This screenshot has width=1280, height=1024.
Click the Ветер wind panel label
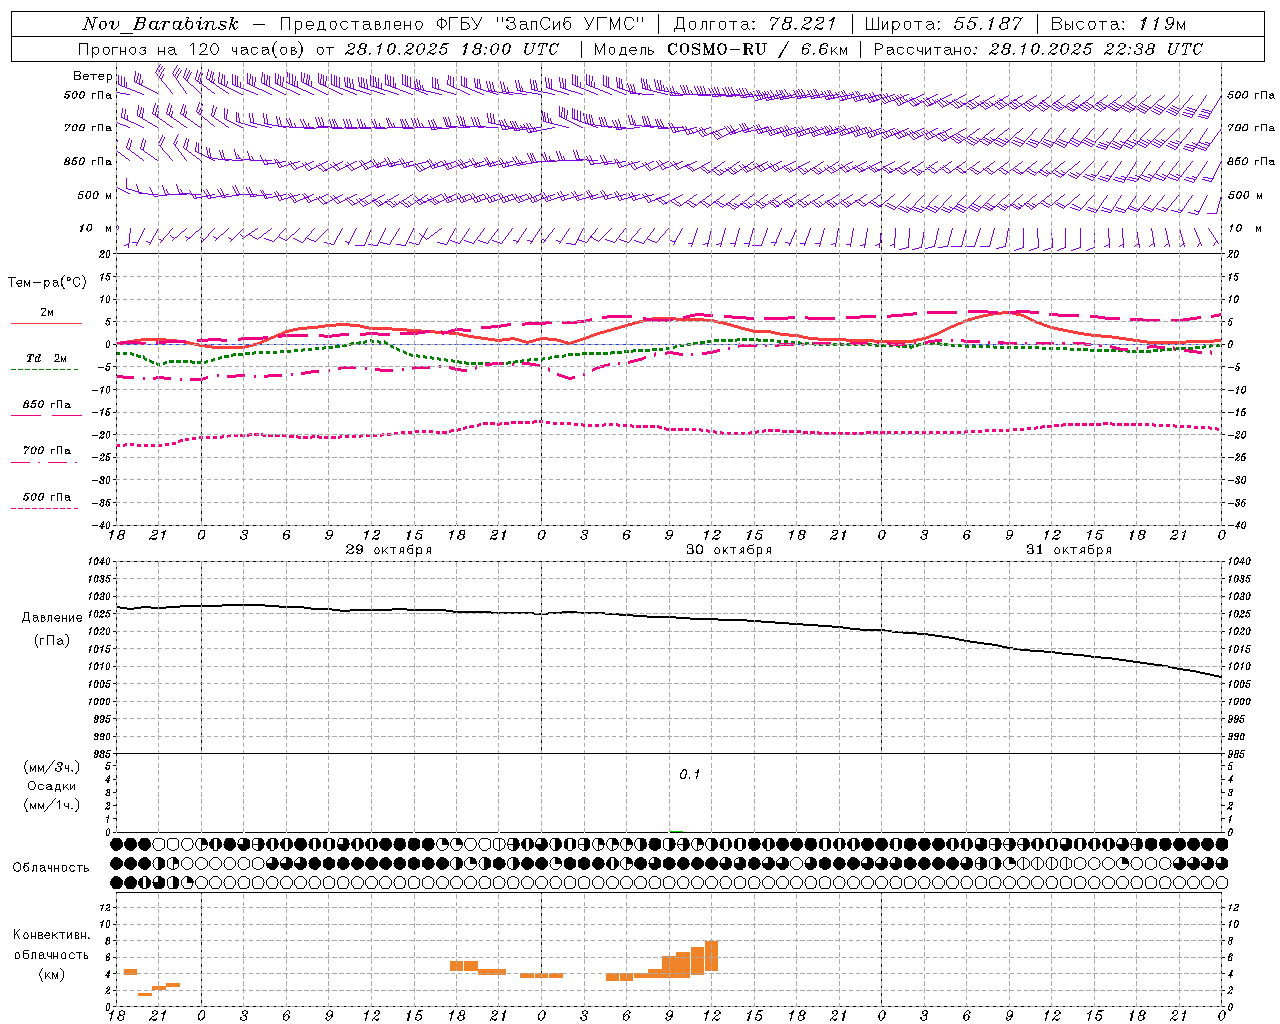pos(93,76)
